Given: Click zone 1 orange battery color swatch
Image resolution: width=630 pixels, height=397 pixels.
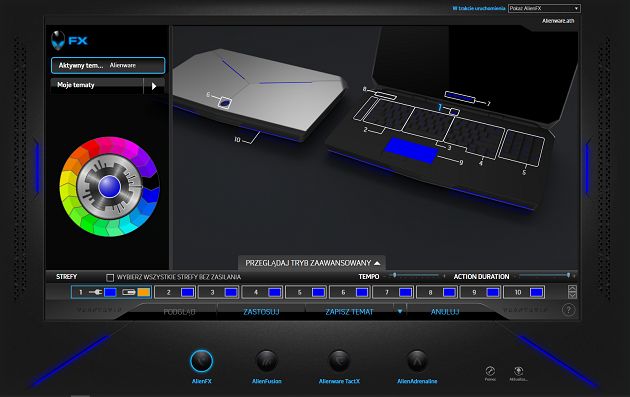Looking at the screenshot, I should pyautogui.click(x=143, y=292).
